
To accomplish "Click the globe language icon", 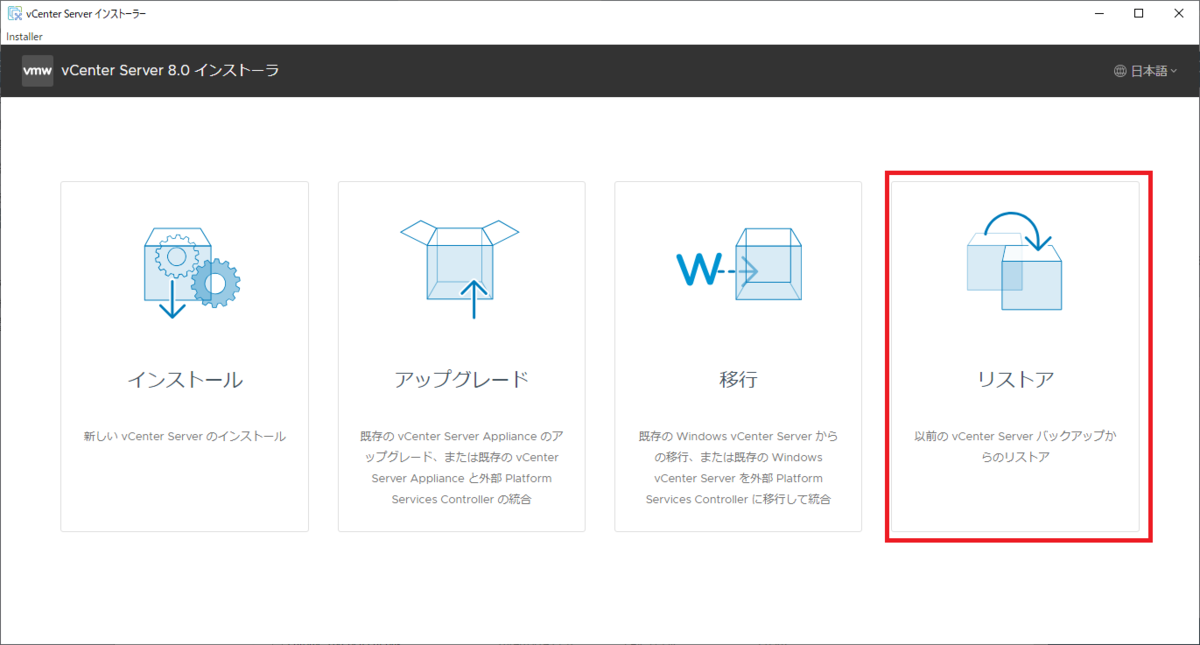I will (1120, 71).
